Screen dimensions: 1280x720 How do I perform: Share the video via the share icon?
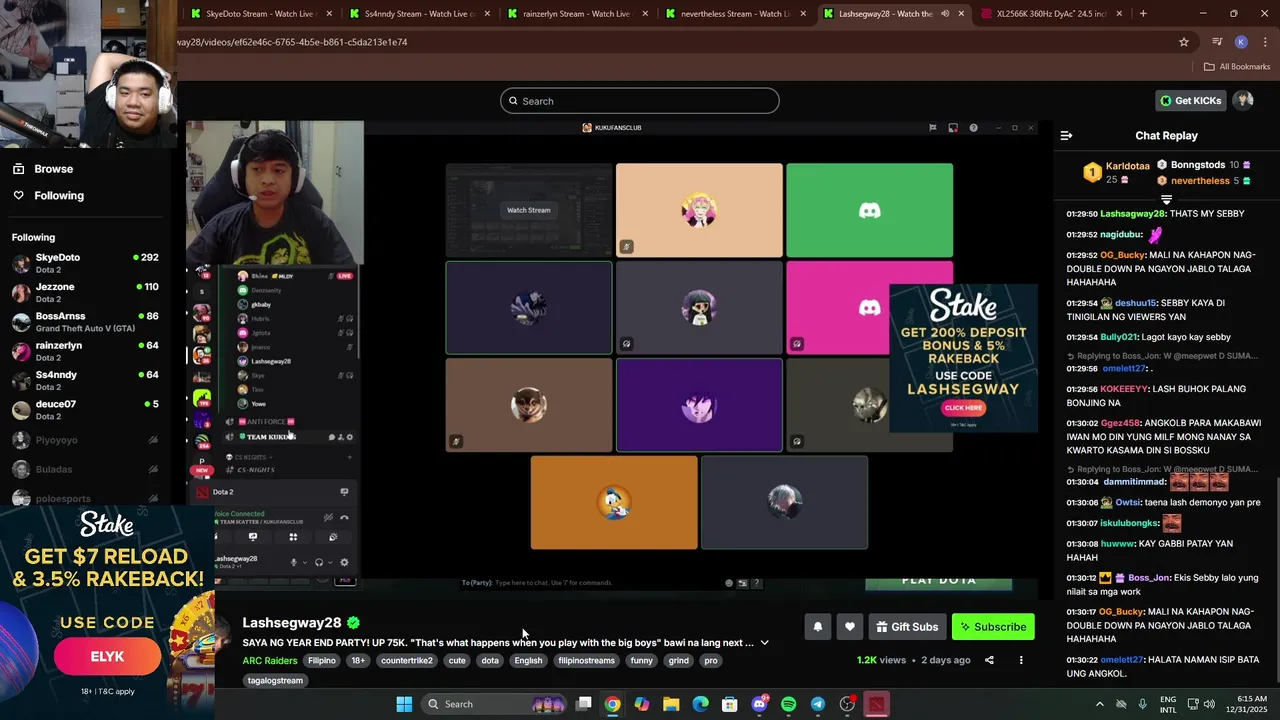(989, 660)
